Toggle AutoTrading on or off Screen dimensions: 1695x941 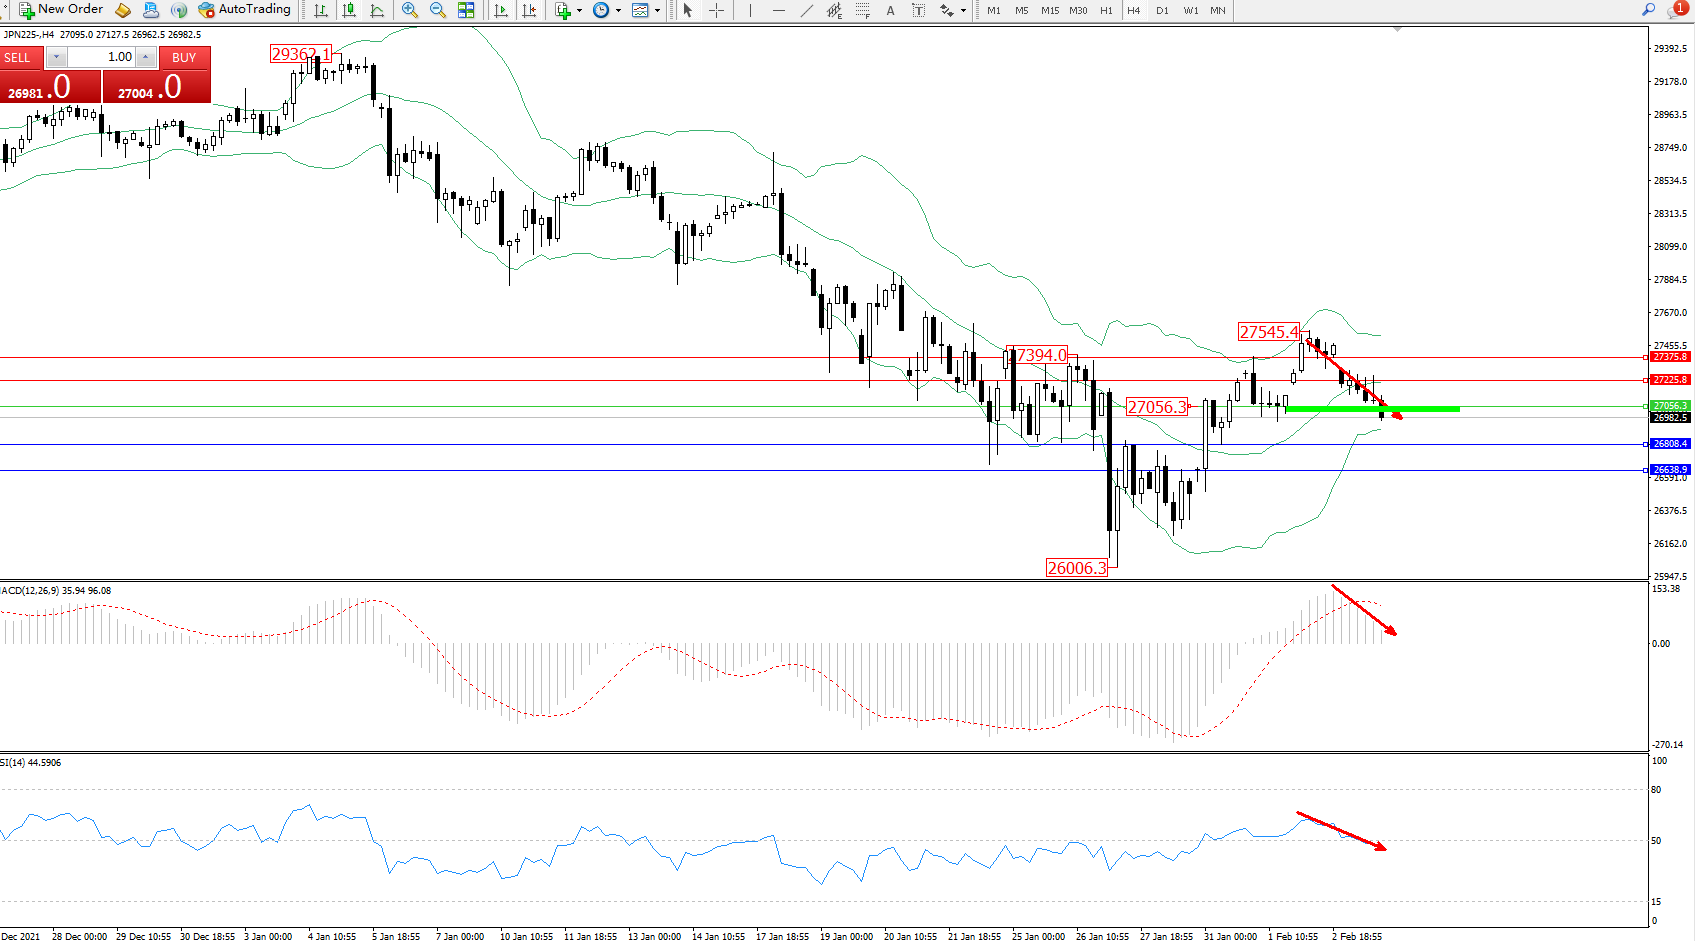[x=245, y=10]
